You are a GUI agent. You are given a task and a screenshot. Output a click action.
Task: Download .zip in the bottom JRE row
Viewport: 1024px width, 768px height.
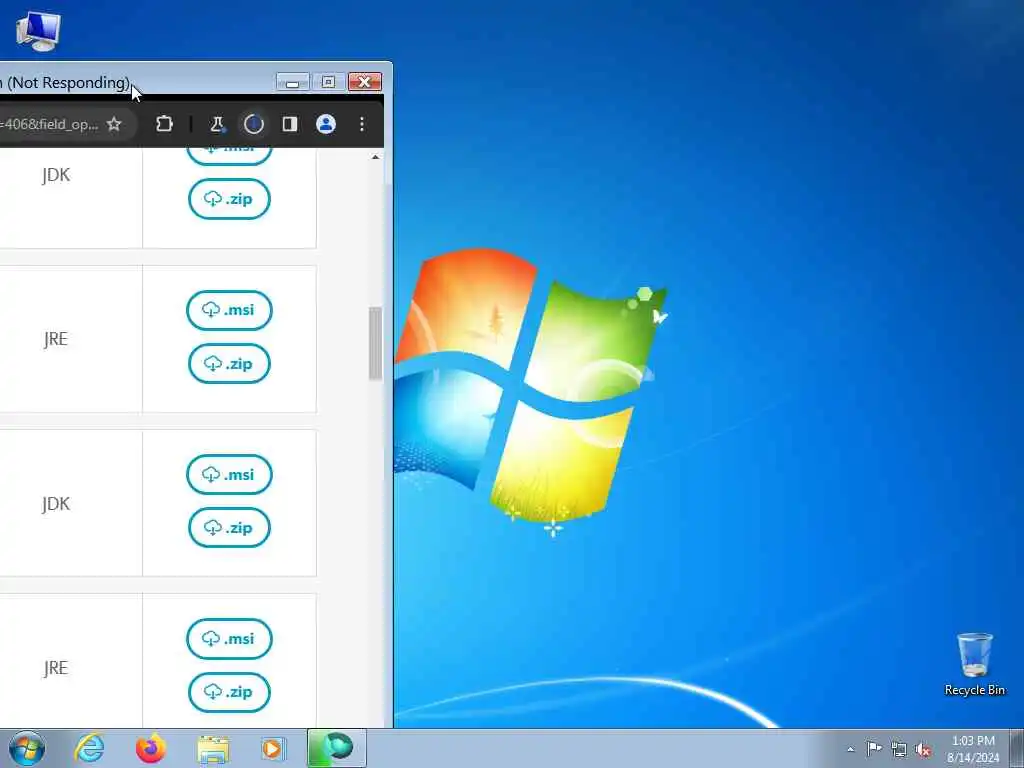coord(229,692)
